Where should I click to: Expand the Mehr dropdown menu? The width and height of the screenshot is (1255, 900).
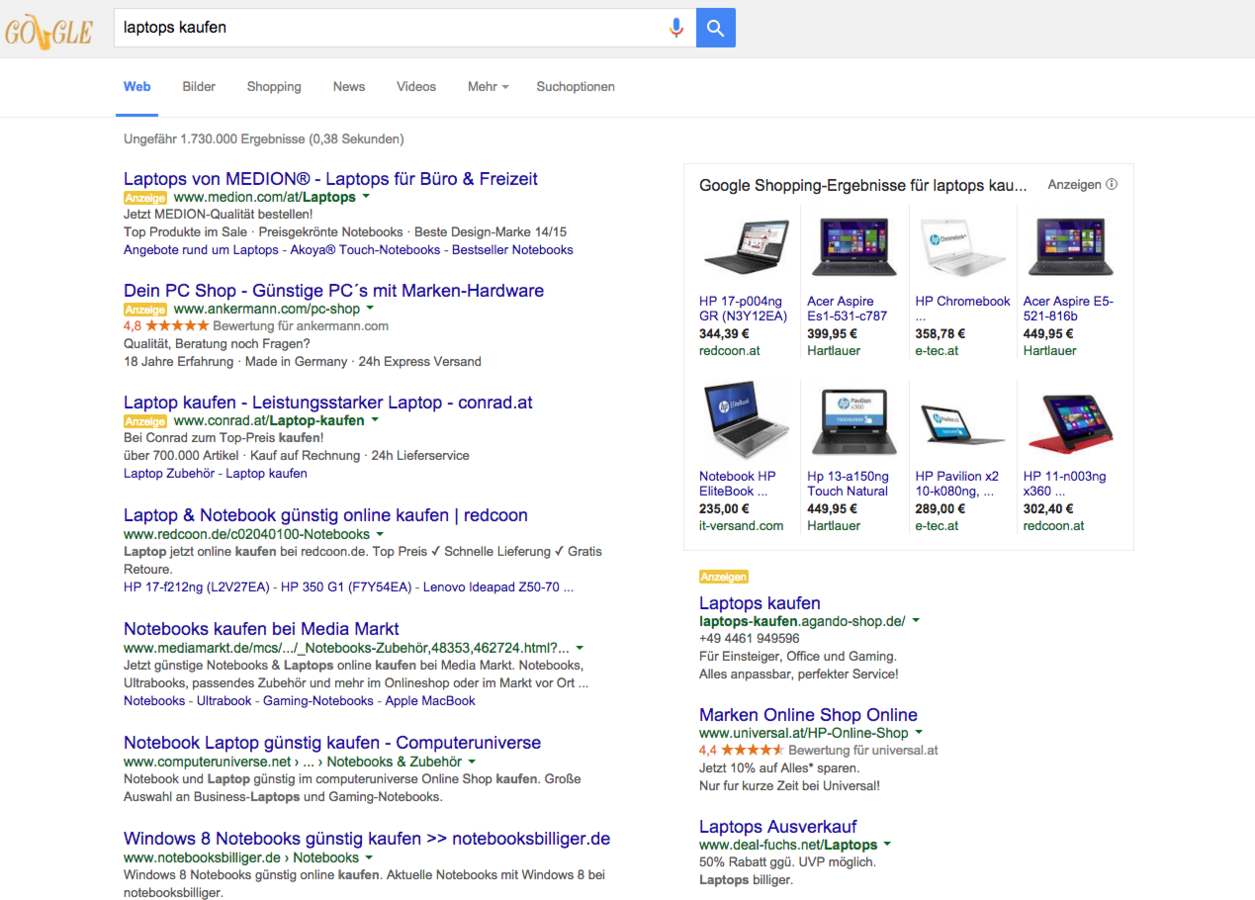pyautogui.click(x=488, y=87)
